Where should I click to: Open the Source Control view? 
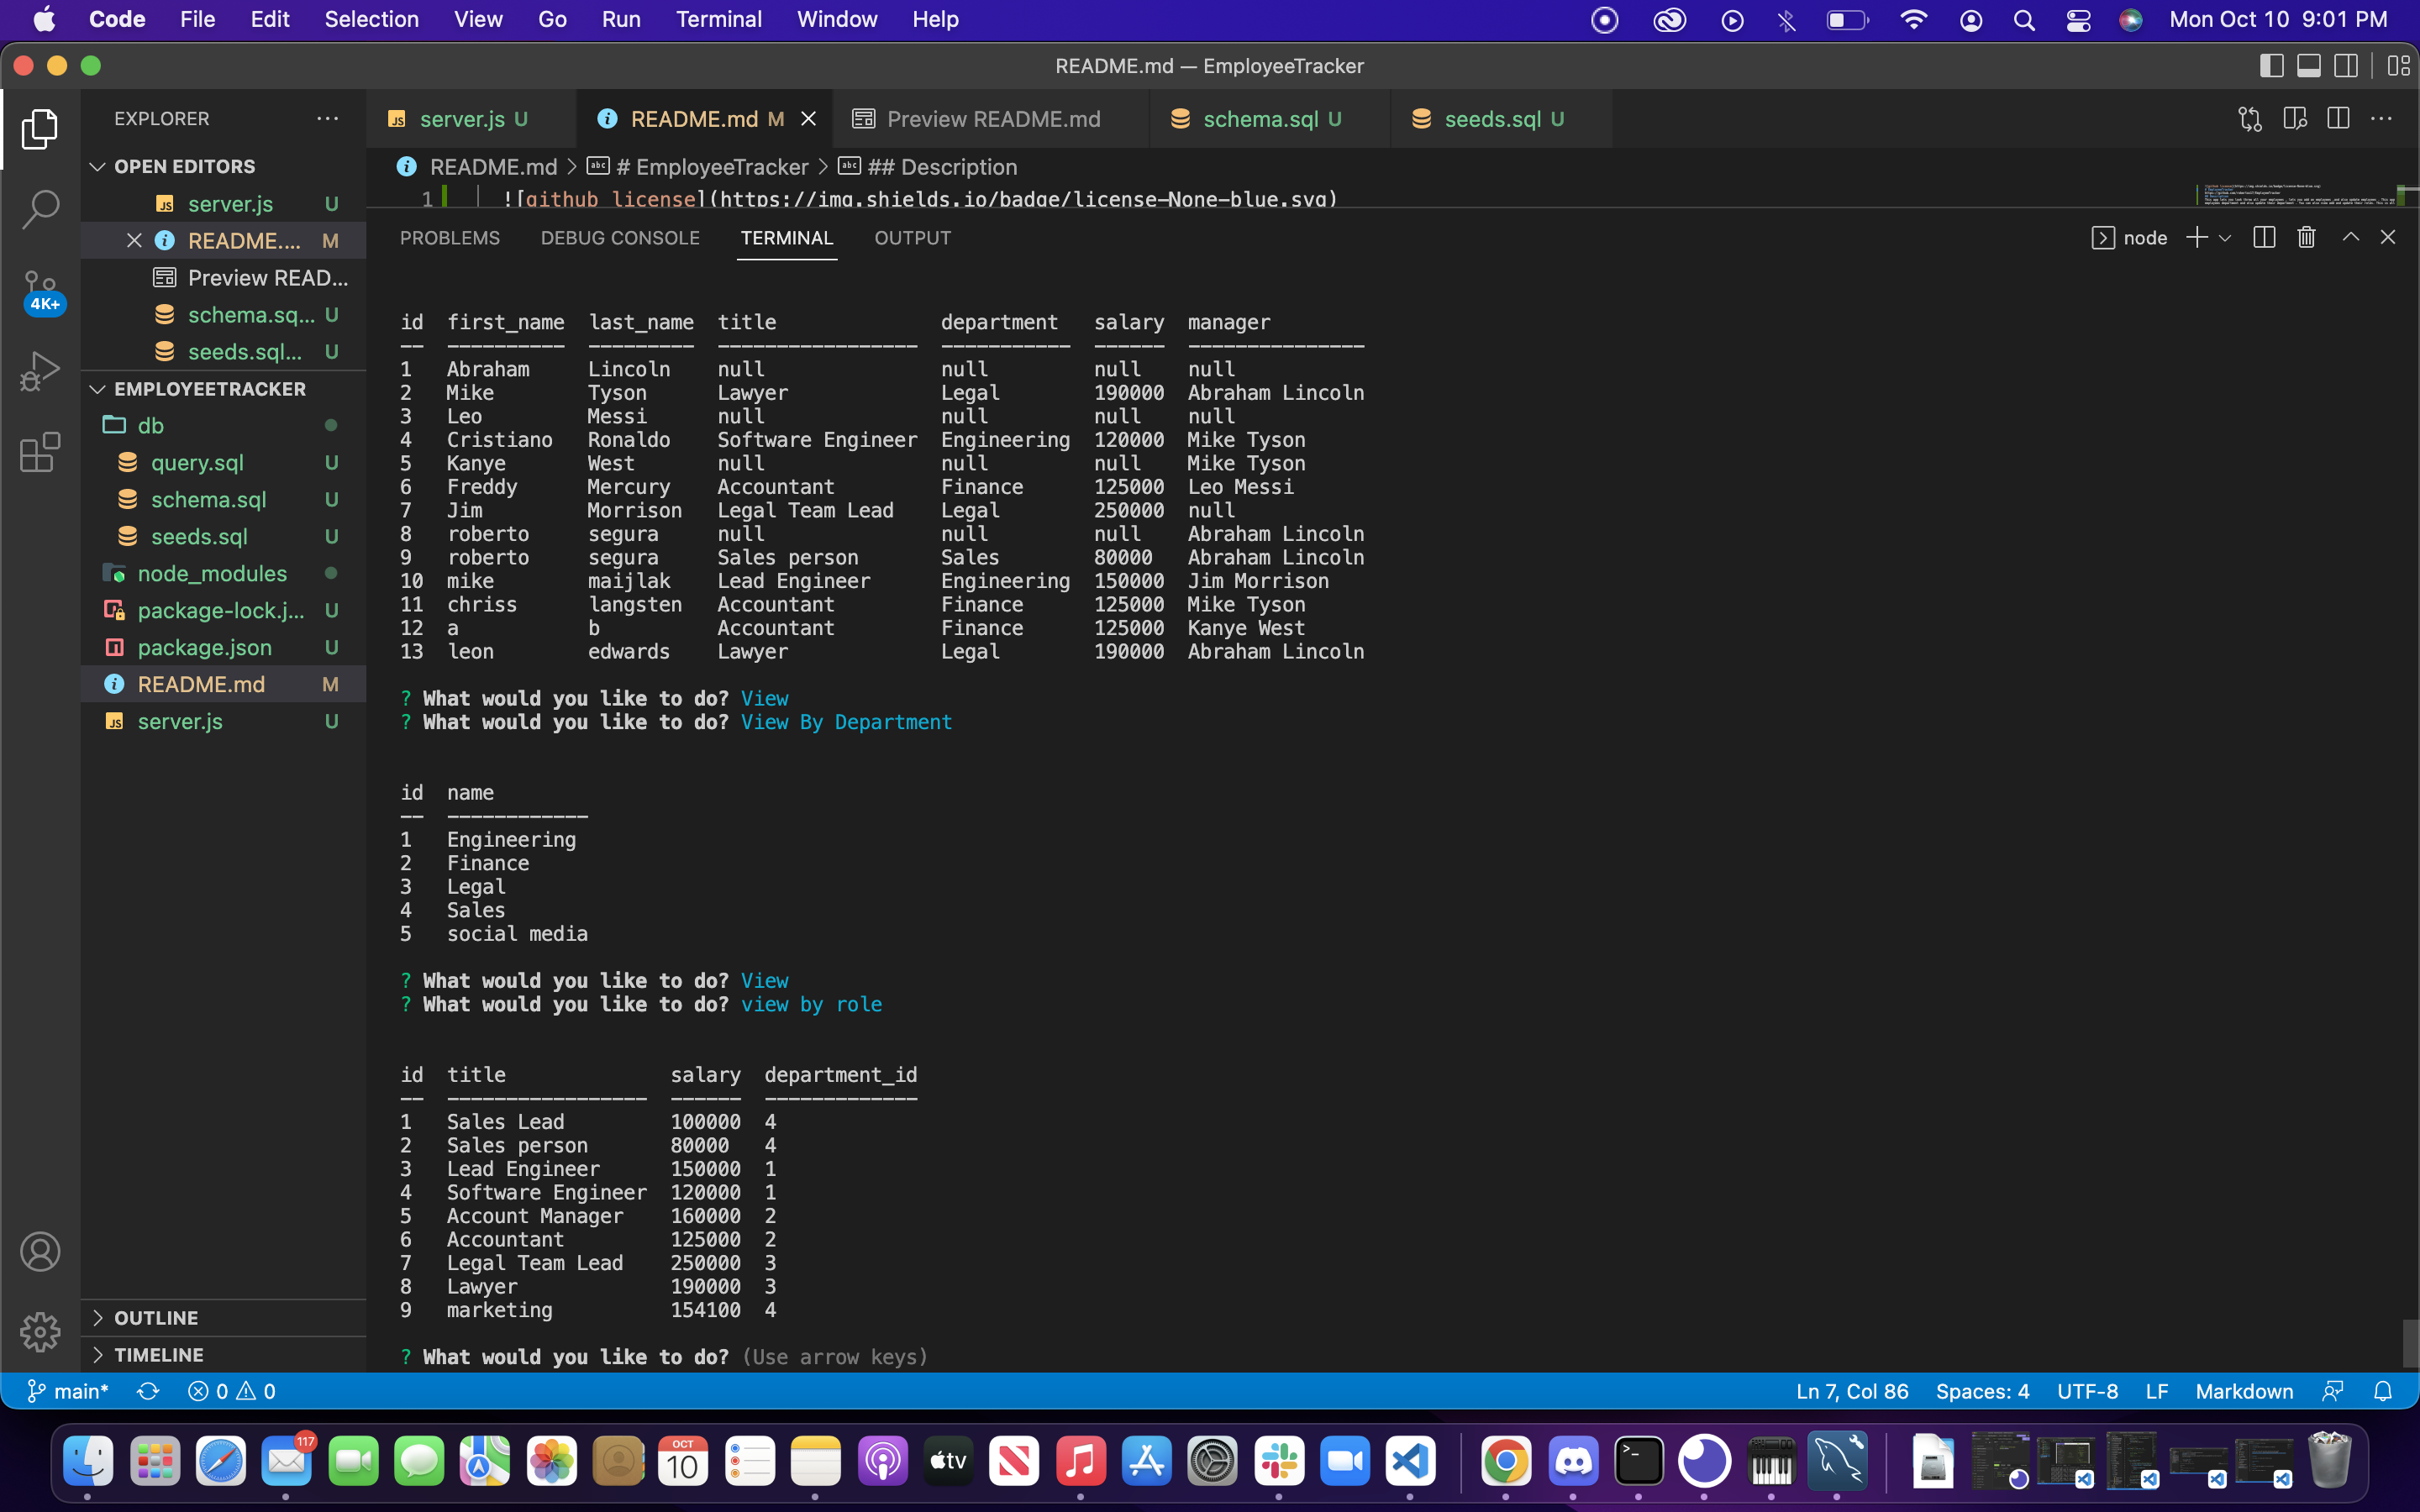pyautogui.click(x=40, y=288)
